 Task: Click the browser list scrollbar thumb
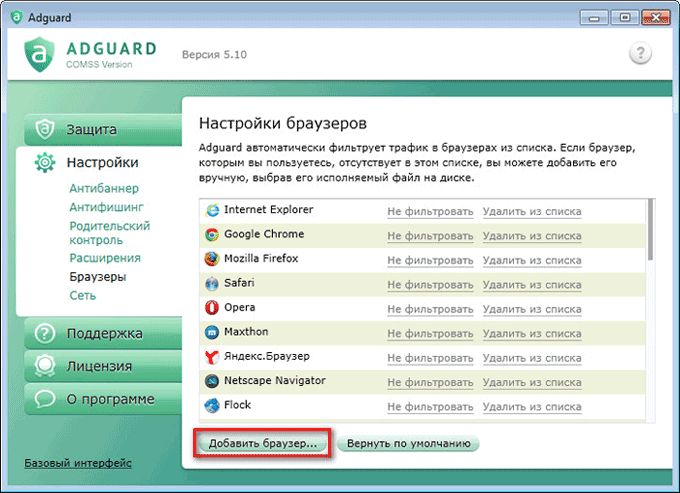pyautogui.click(x=650, y=229)
